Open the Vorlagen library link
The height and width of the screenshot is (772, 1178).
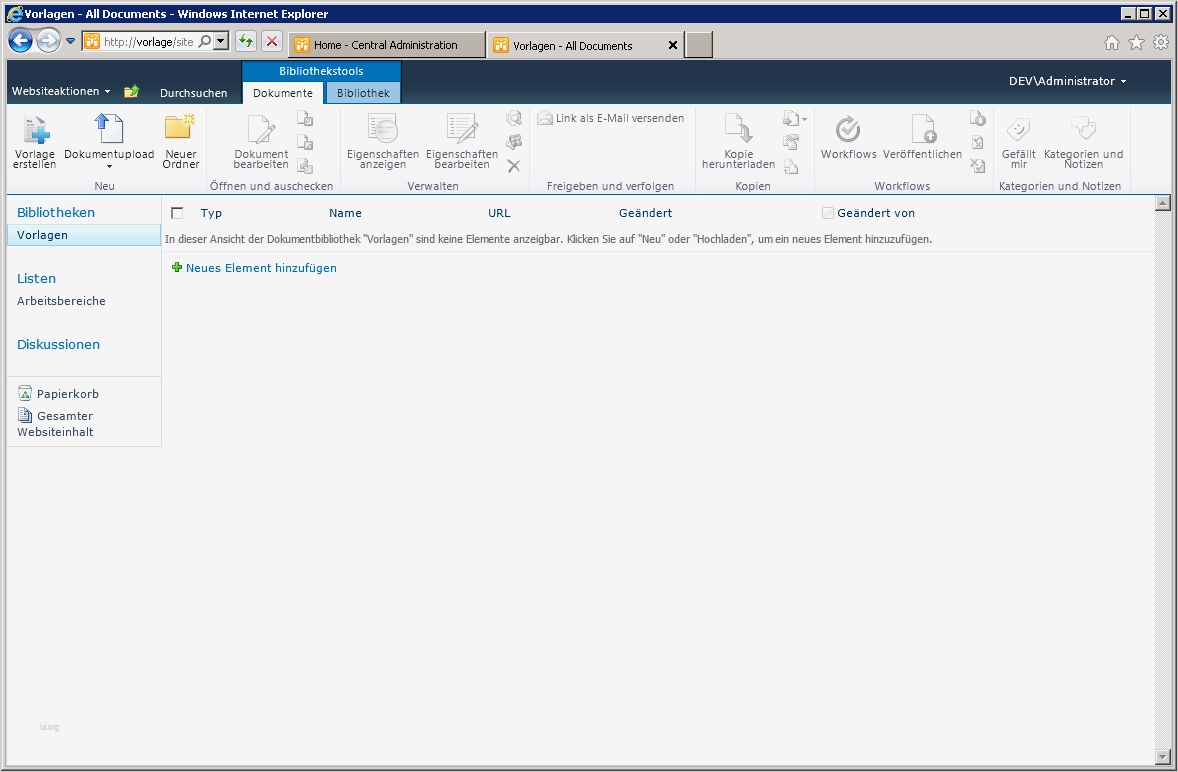point(42,235)
